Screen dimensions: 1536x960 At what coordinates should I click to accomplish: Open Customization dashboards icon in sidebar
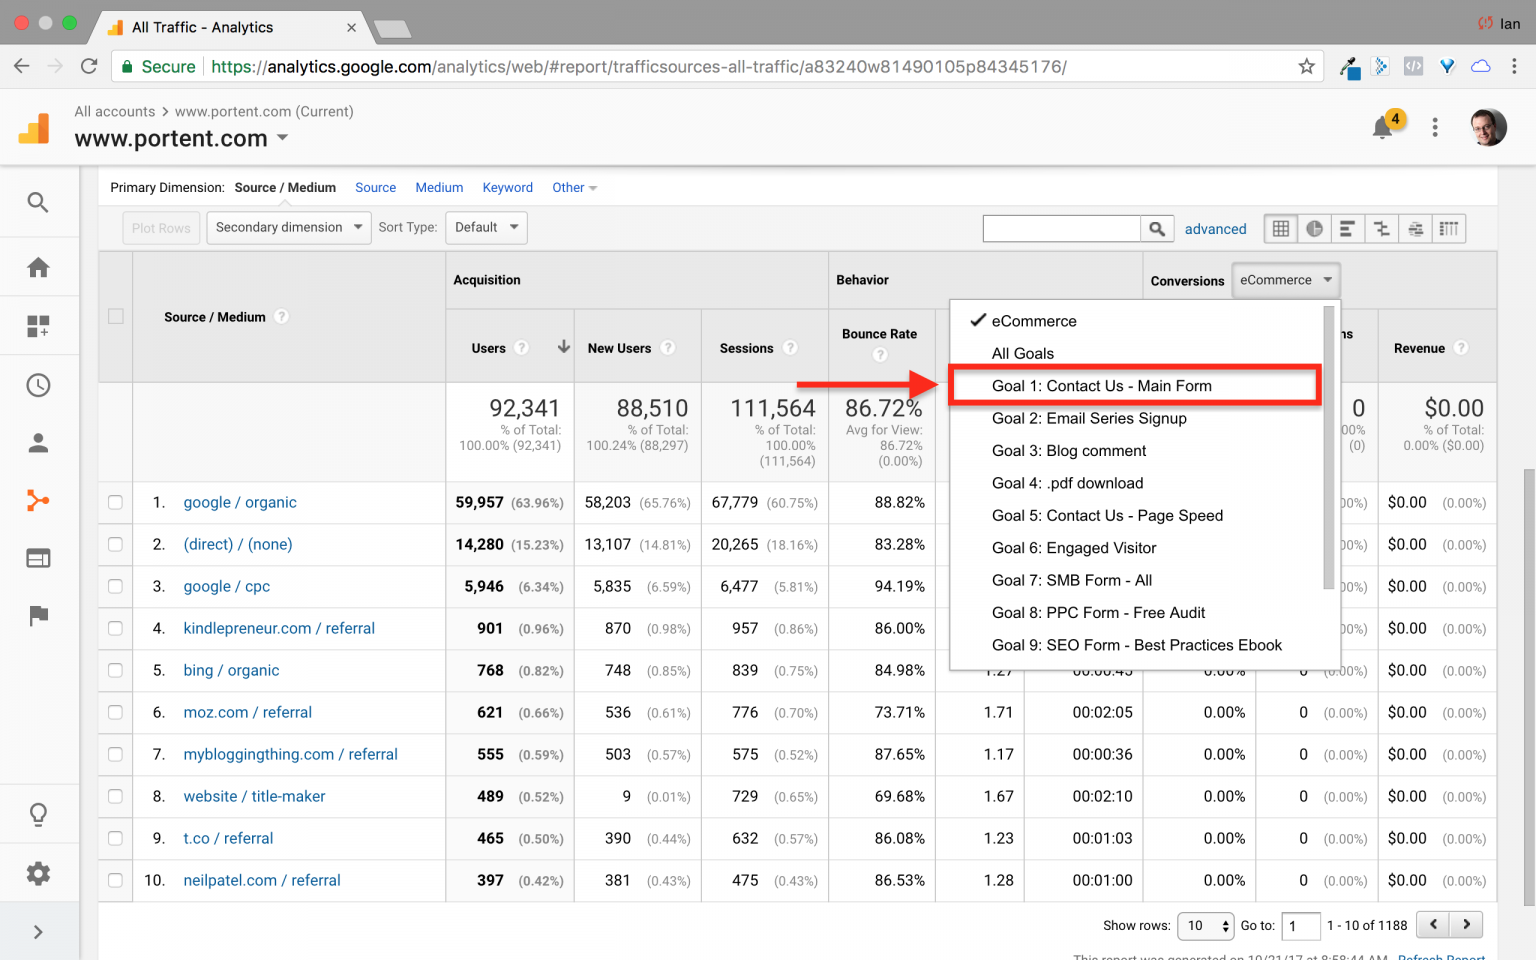[x=38, y=326]
